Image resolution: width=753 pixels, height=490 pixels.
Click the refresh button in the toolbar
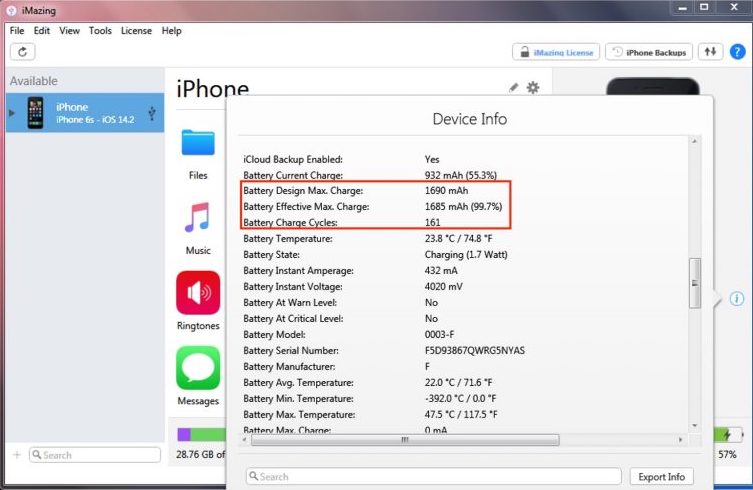point(22,51)
